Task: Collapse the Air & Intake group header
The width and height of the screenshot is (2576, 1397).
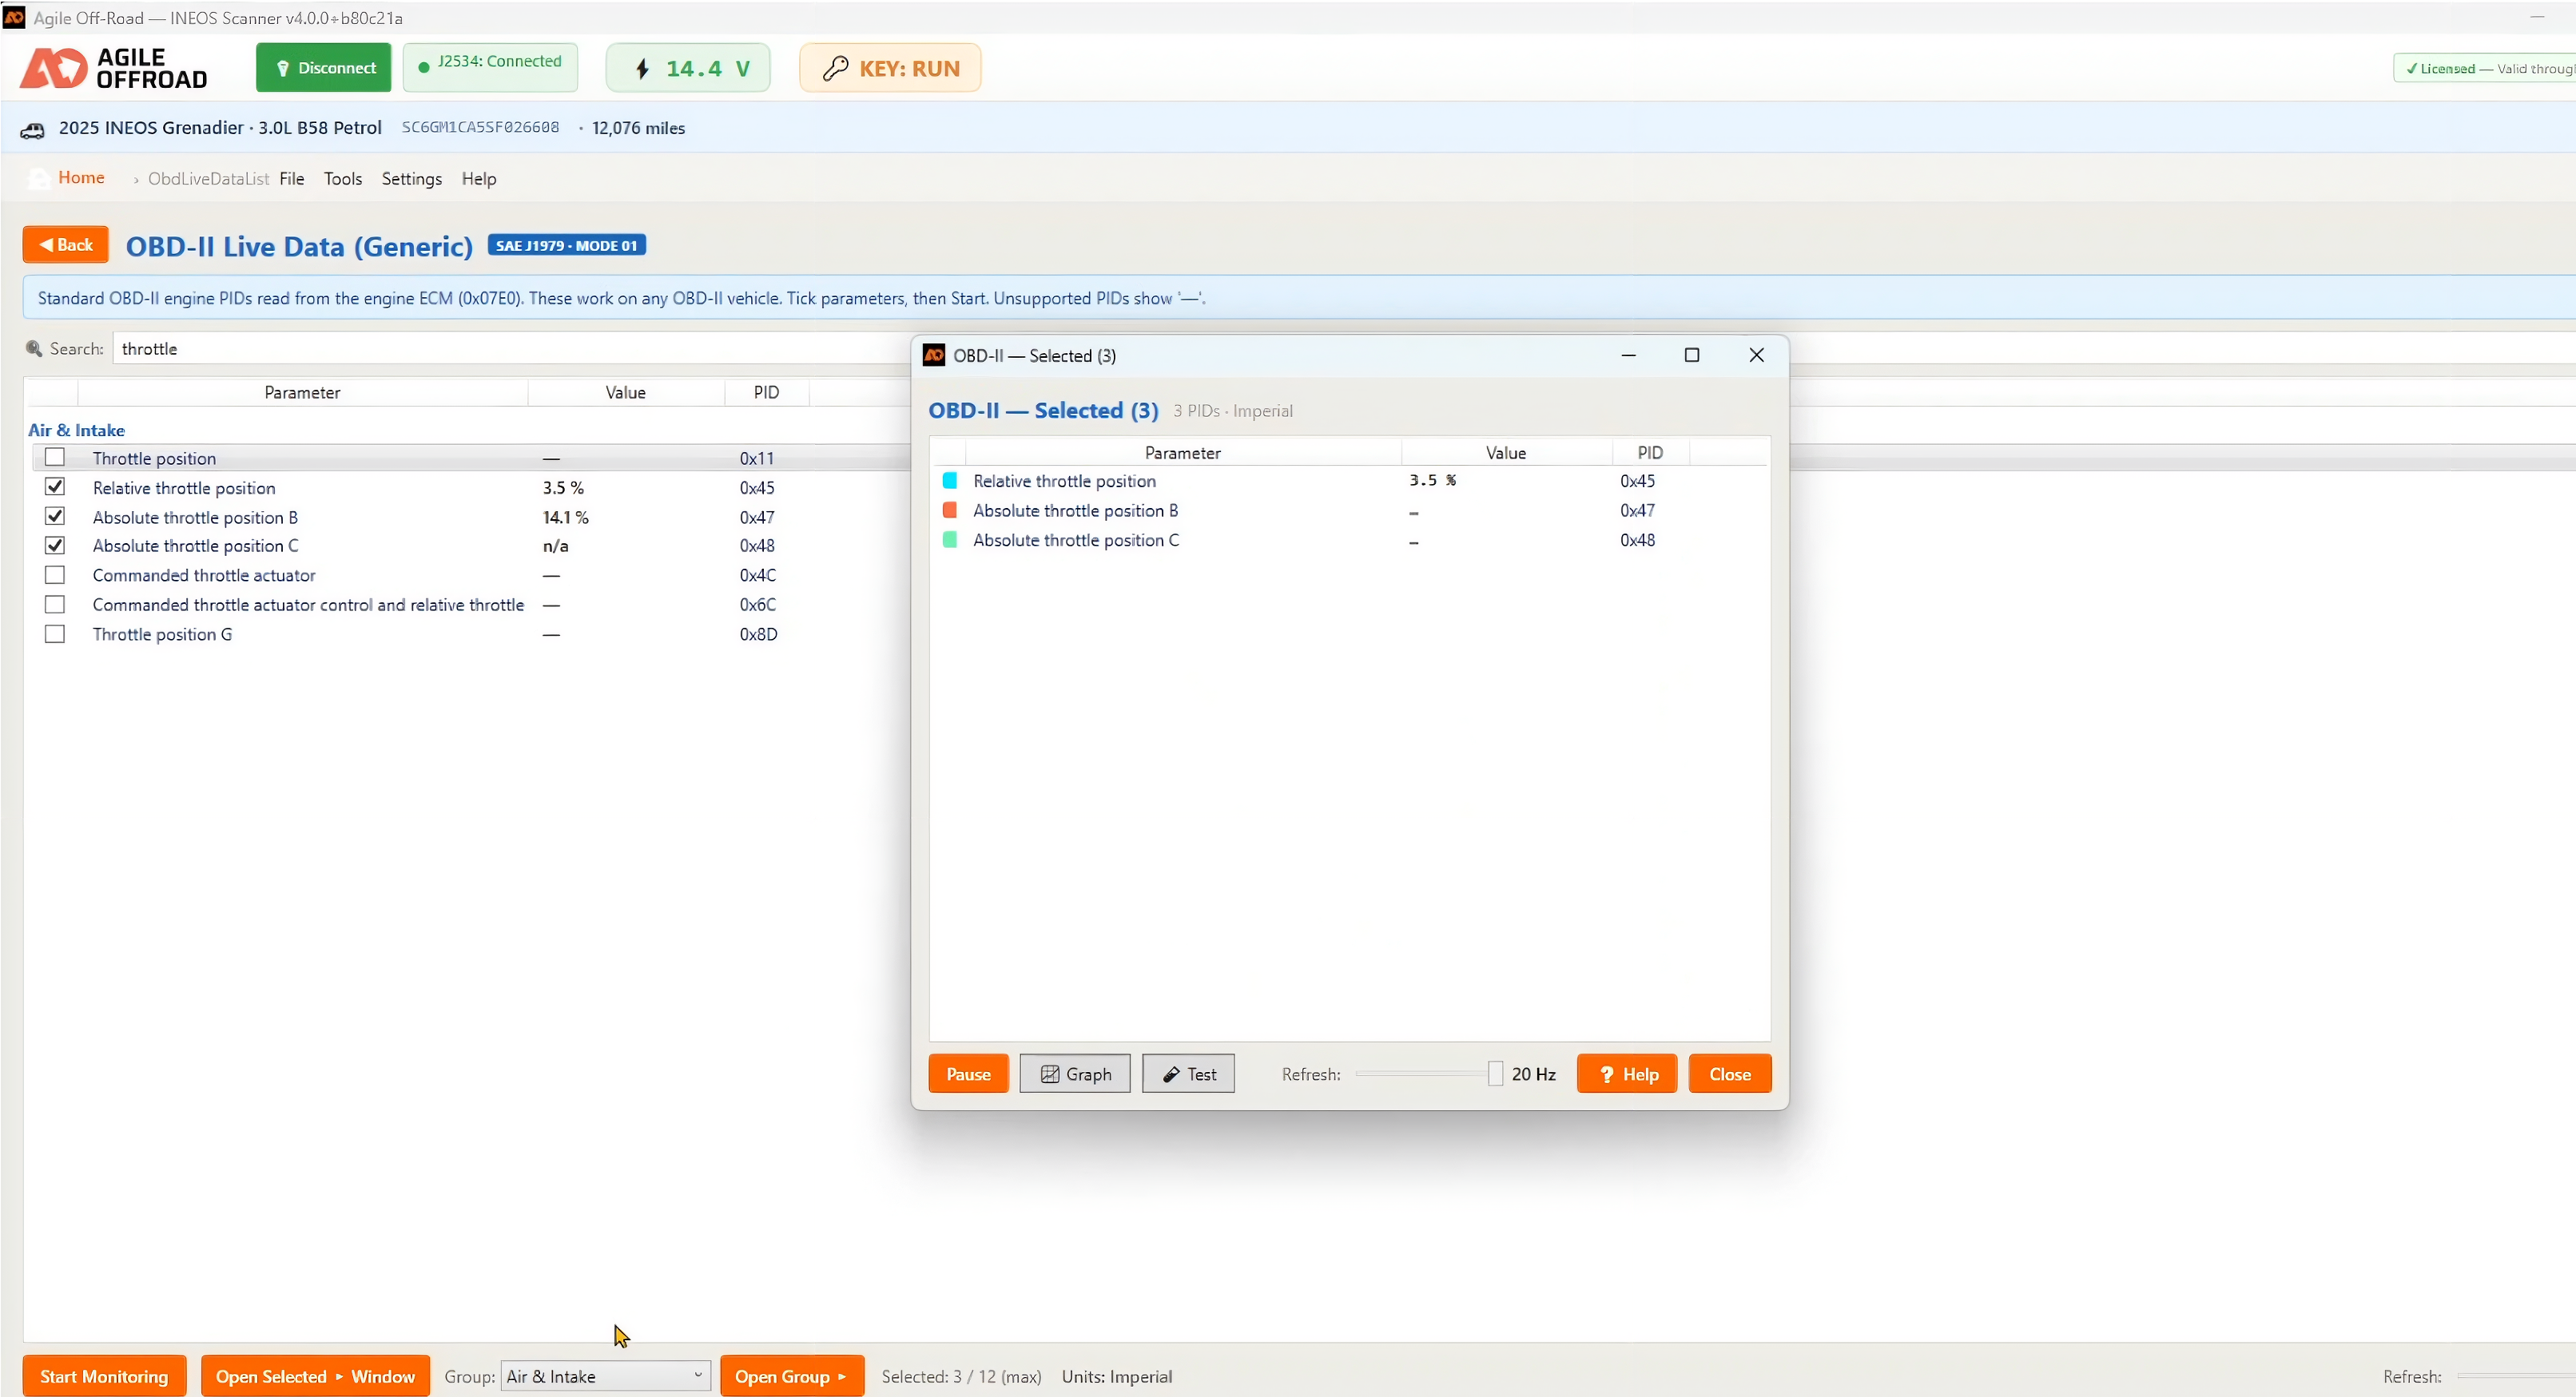Action: tap(76, 430)
